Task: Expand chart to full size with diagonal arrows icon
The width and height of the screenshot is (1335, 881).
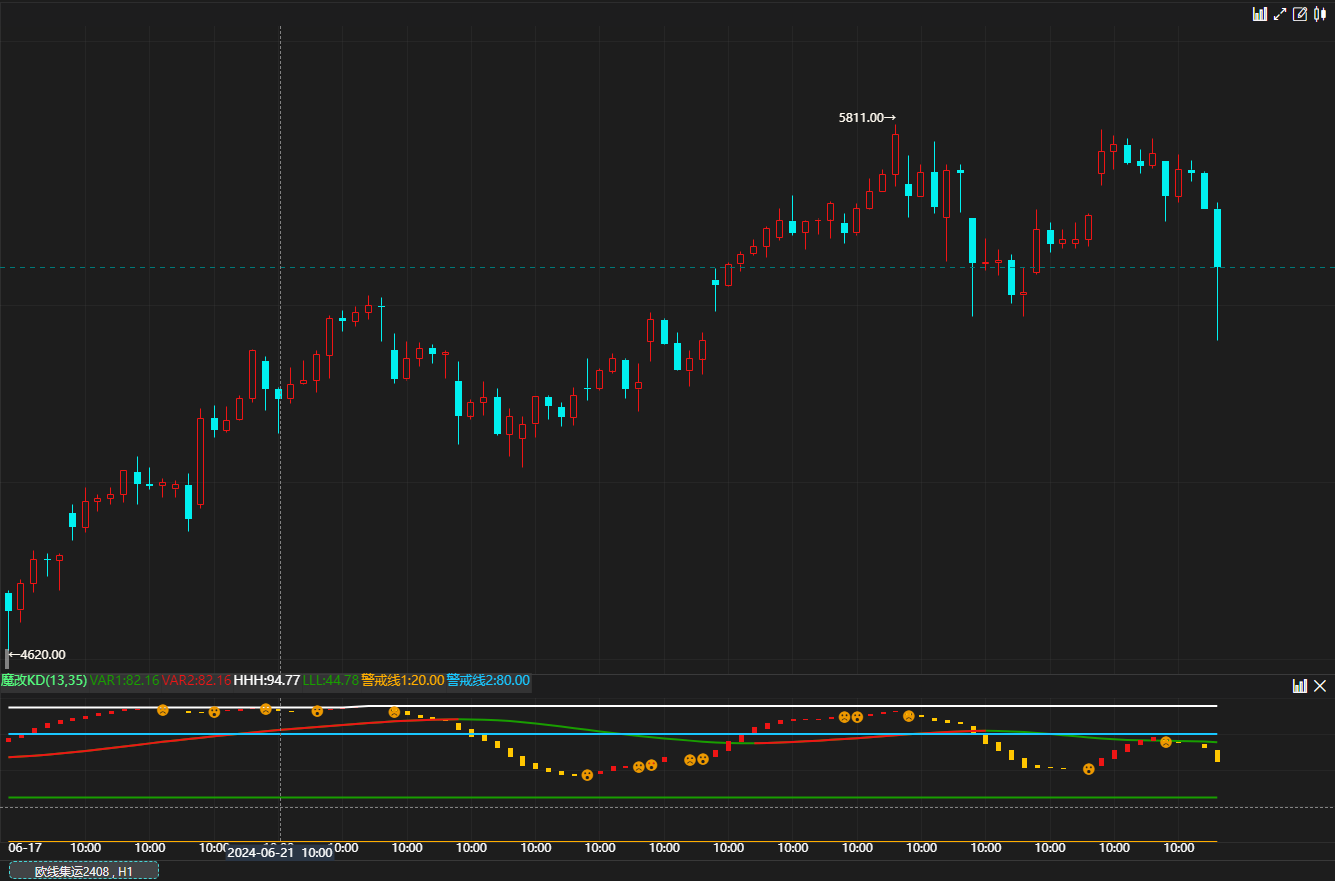Action: coord(1280,14)
